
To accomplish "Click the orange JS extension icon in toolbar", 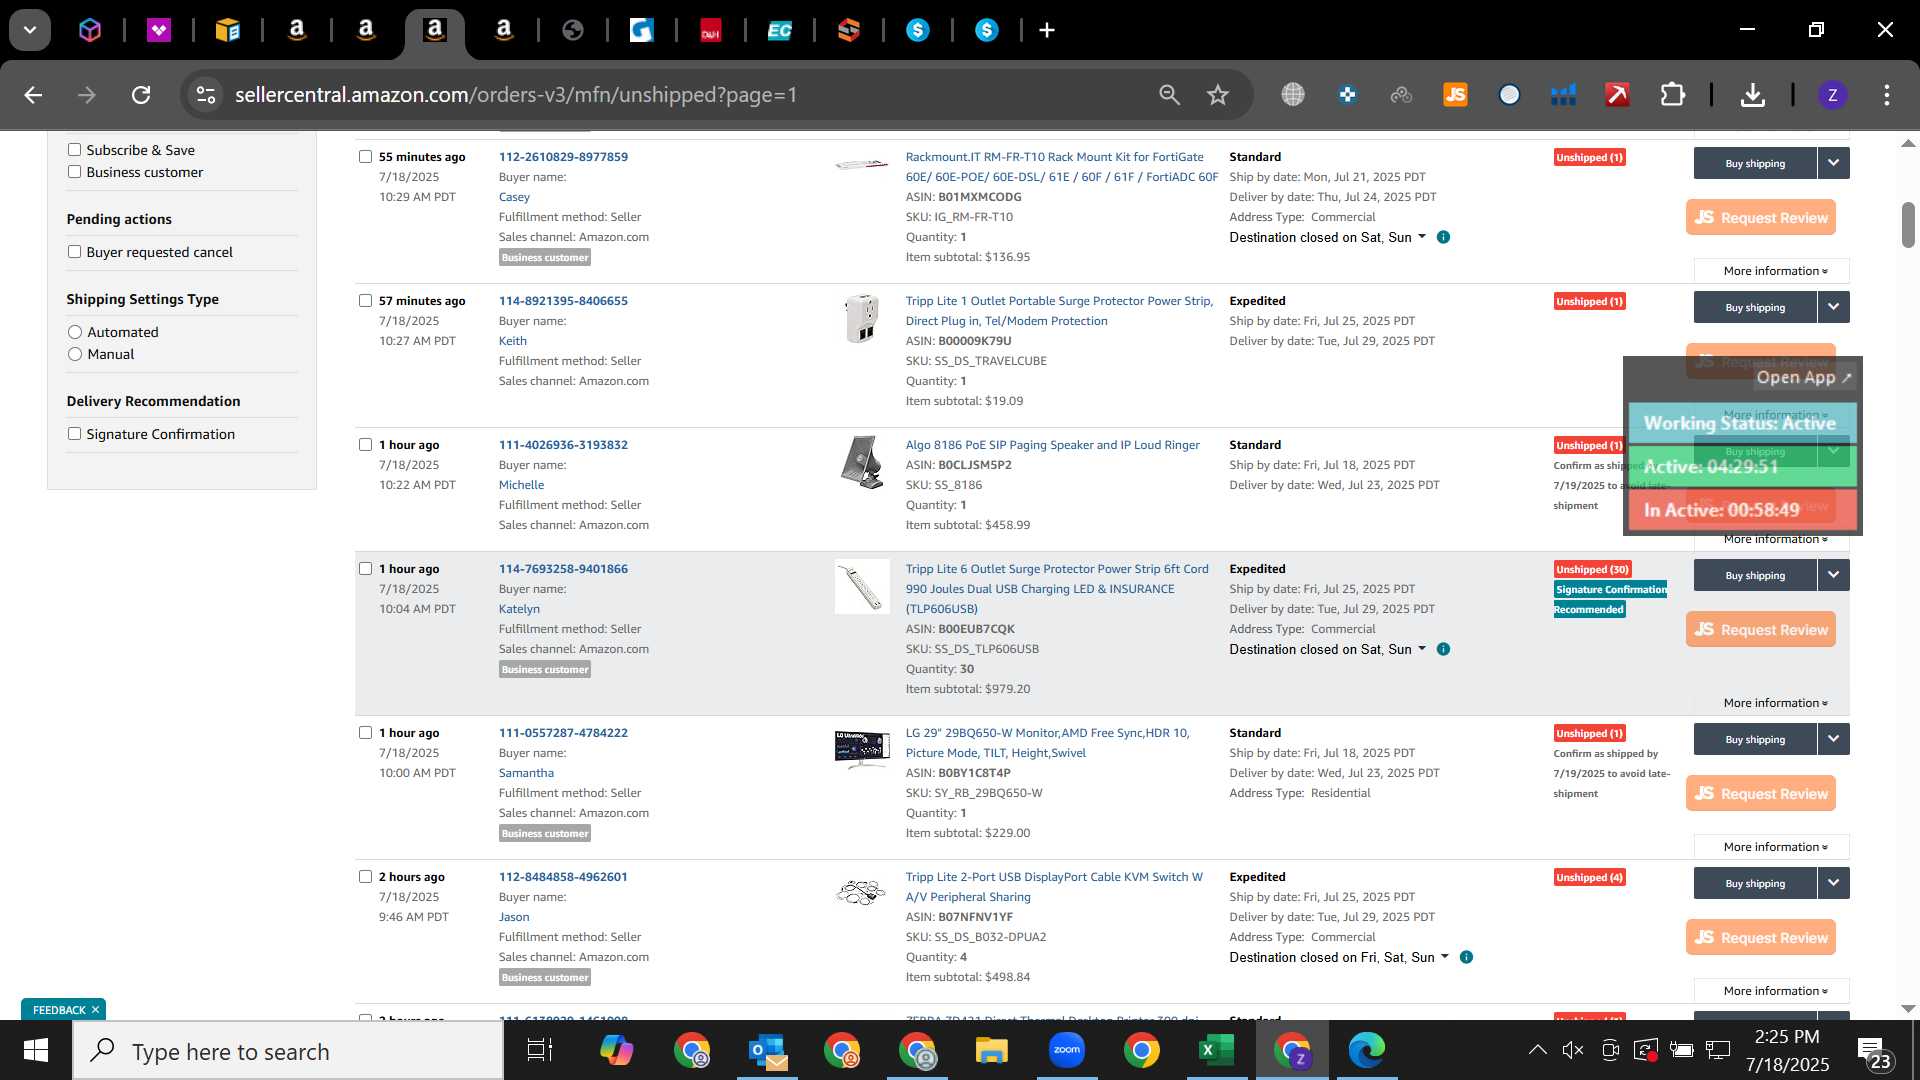I will tap(1455, 95).
